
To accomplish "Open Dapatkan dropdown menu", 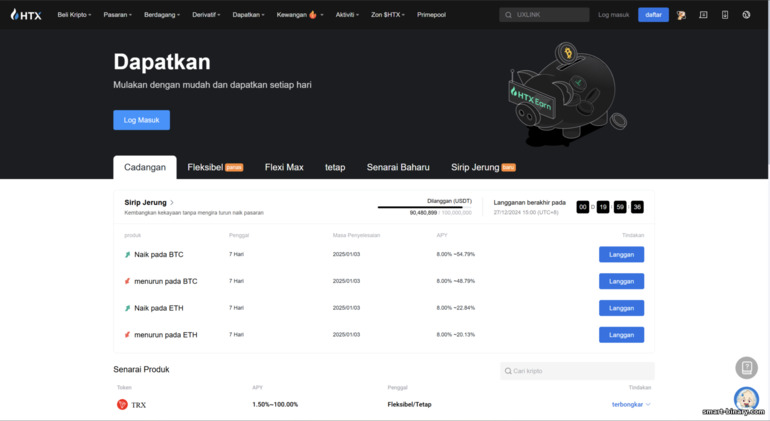I will point(248,15).
